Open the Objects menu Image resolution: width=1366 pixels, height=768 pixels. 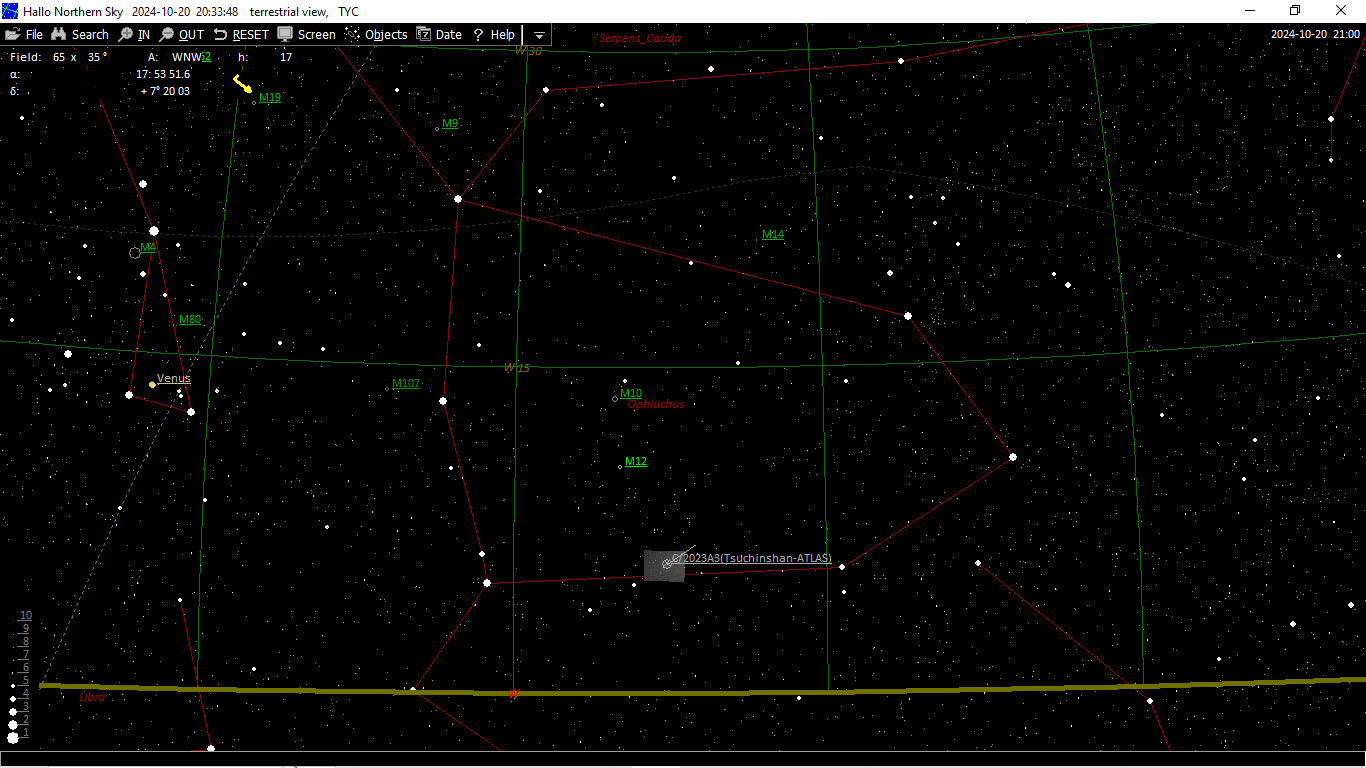pyautogui.click(x=376, y=34)
